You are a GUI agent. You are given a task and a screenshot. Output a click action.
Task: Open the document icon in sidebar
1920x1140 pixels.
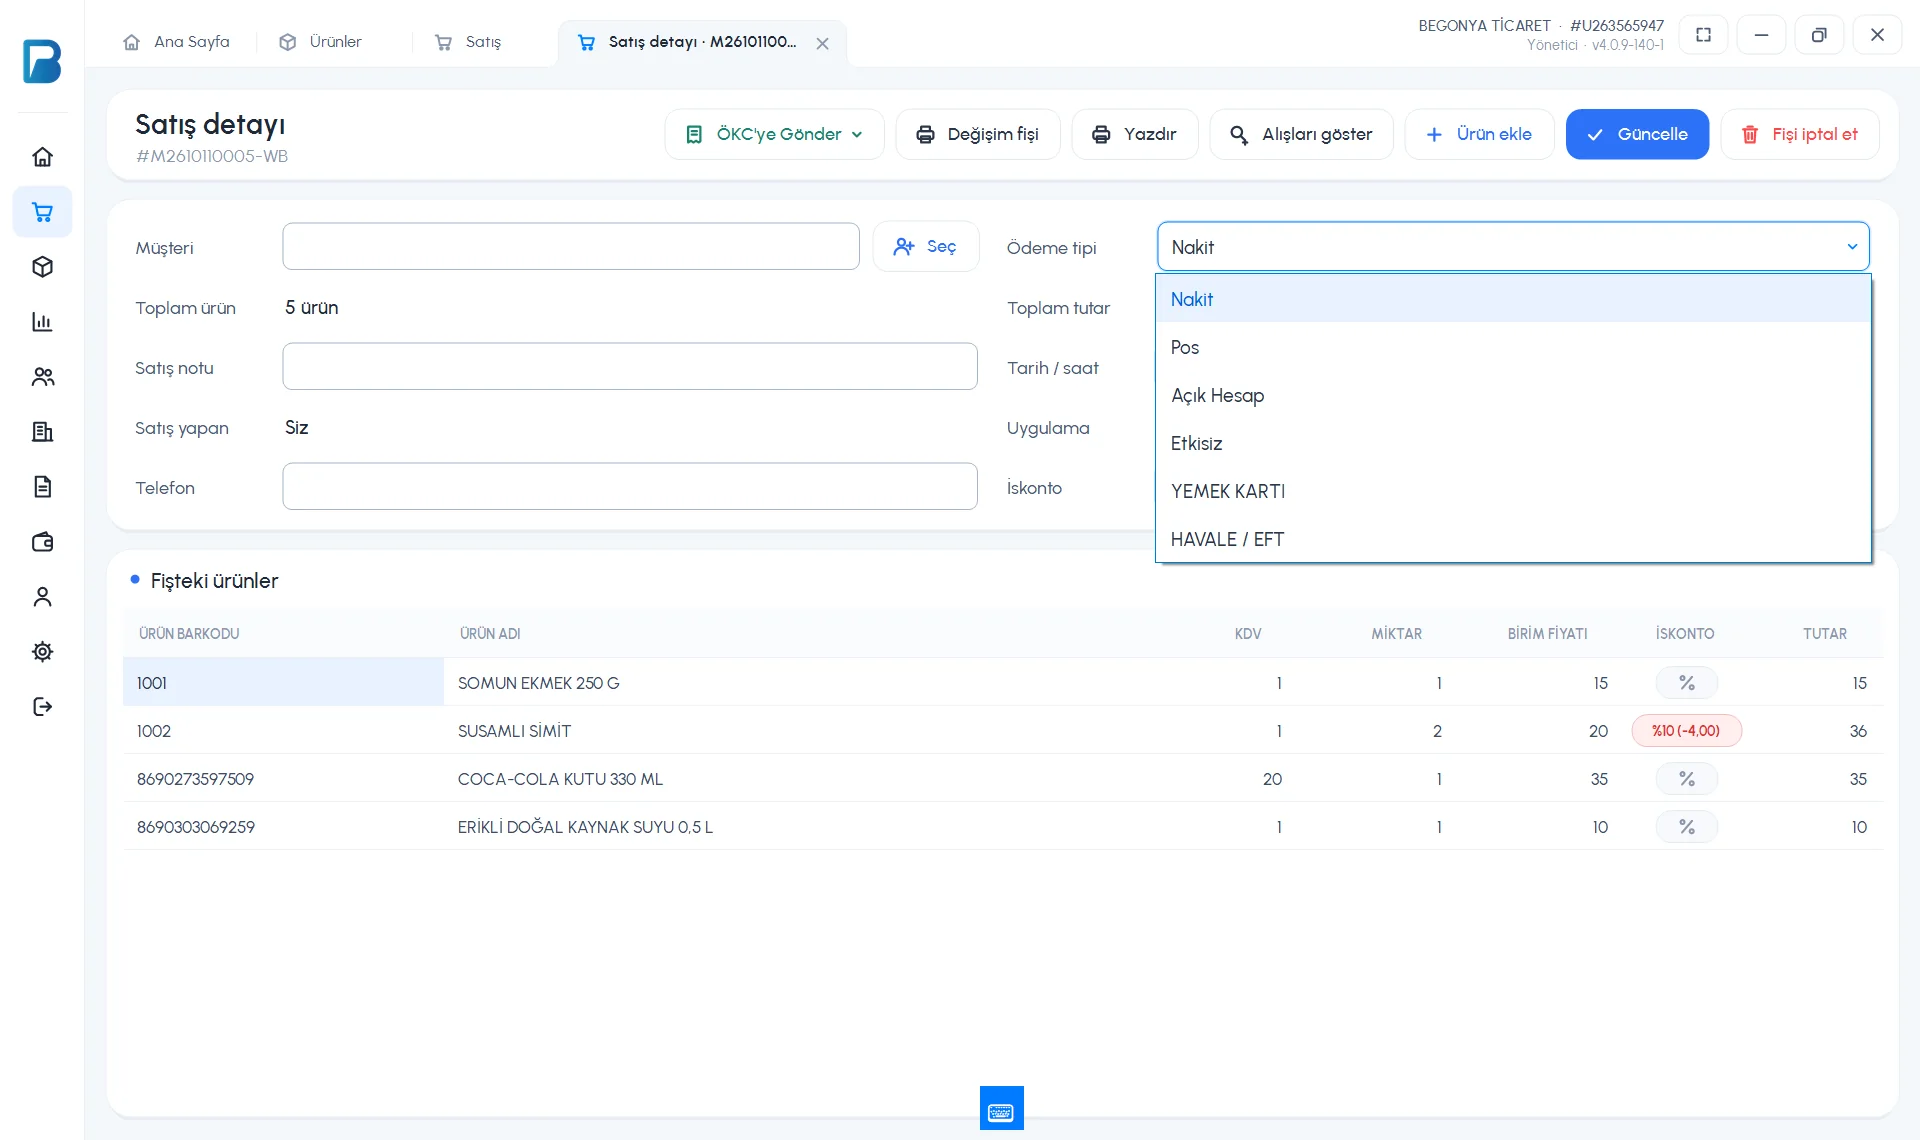[x=42, y=487]
